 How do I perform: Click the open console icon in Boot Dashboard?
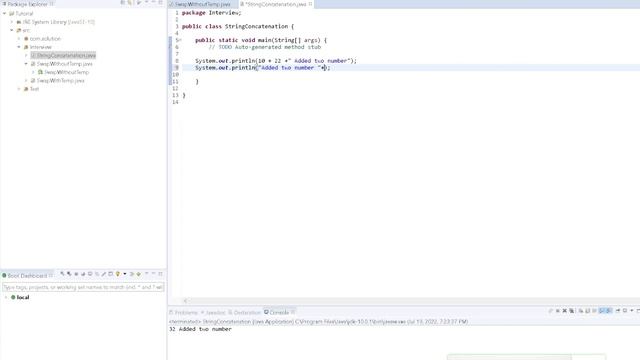point(90,274)
